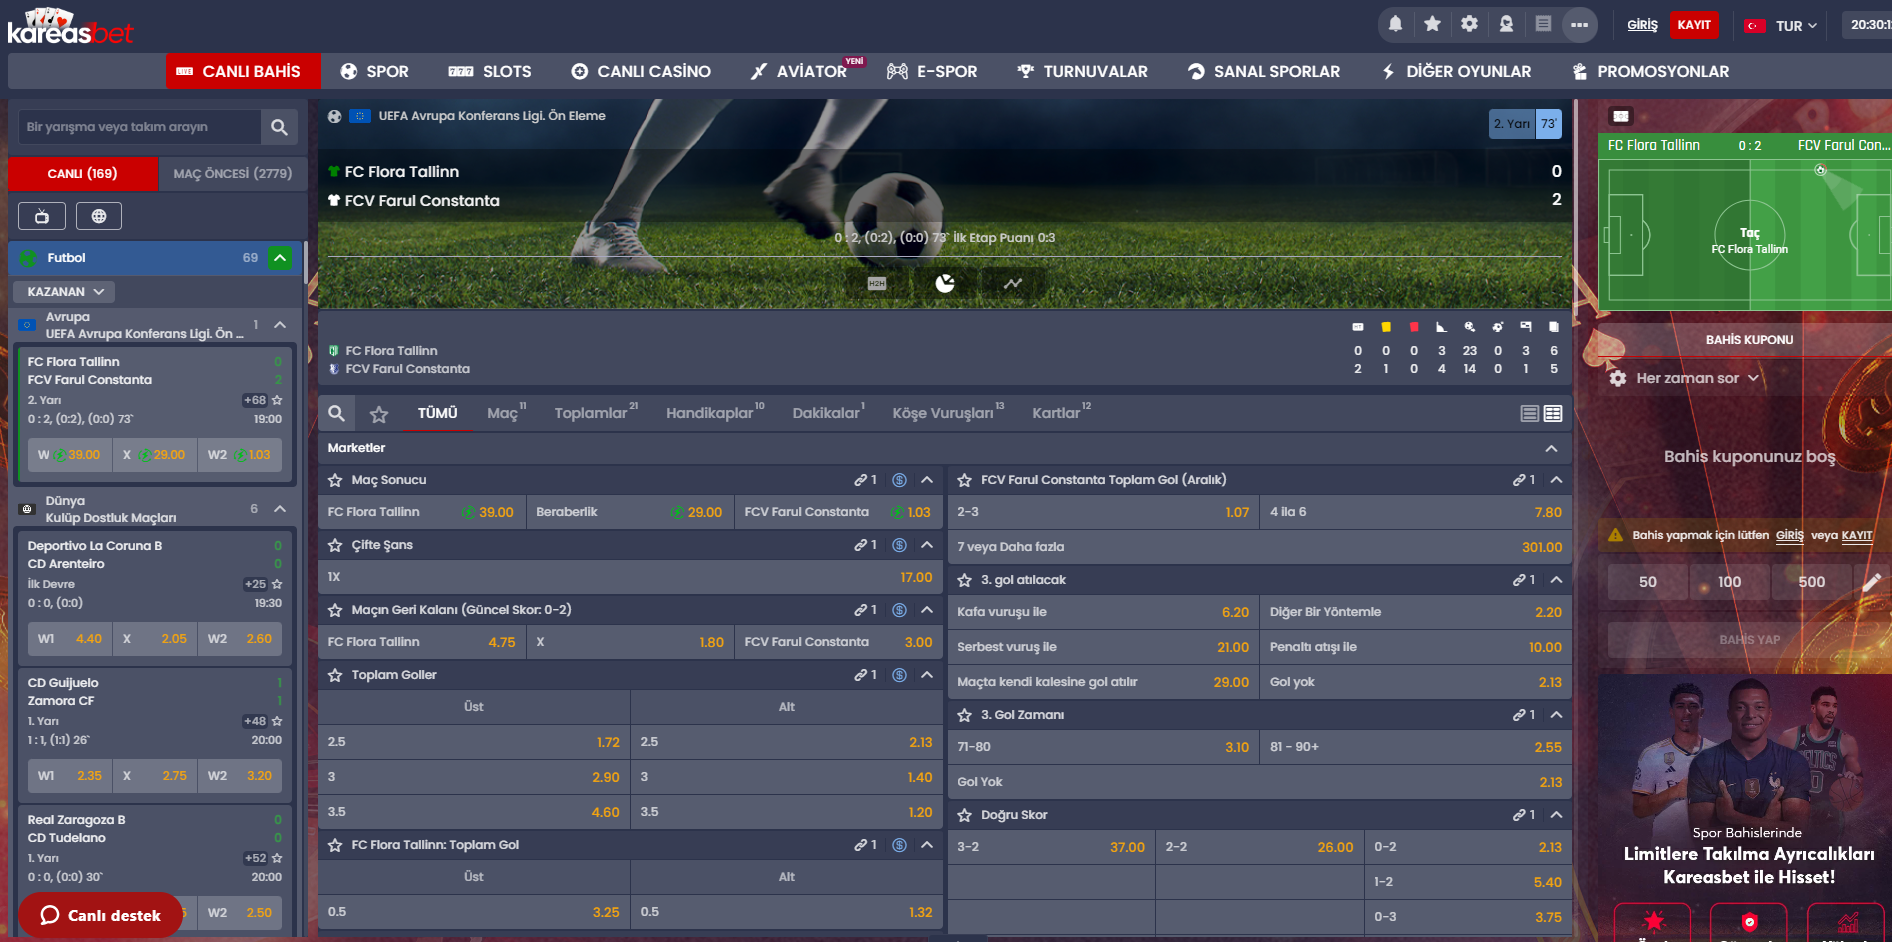Click the live stream TV icon filter
The width and height of the screenshot is (1892, 942).
click(42, 216)
